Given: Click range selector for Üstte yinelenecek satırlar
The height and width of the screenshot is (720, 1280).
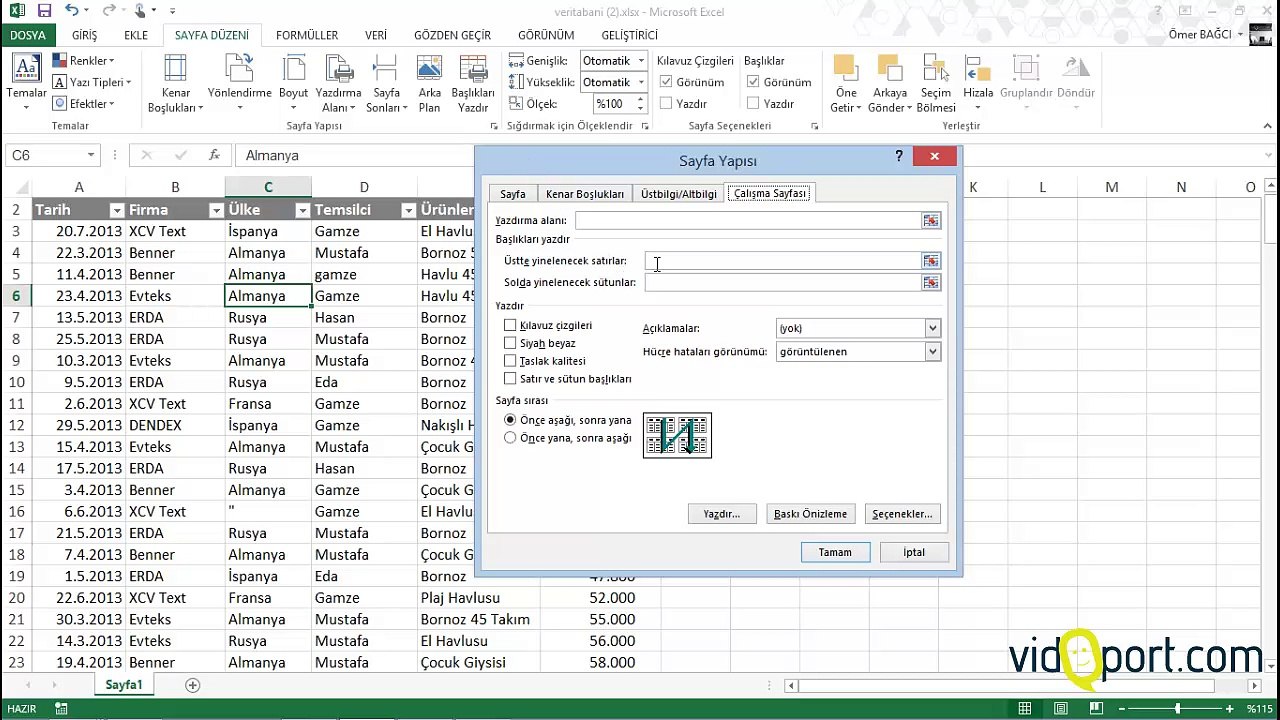Looking at the screenshot, I should [x=931, y=261].
